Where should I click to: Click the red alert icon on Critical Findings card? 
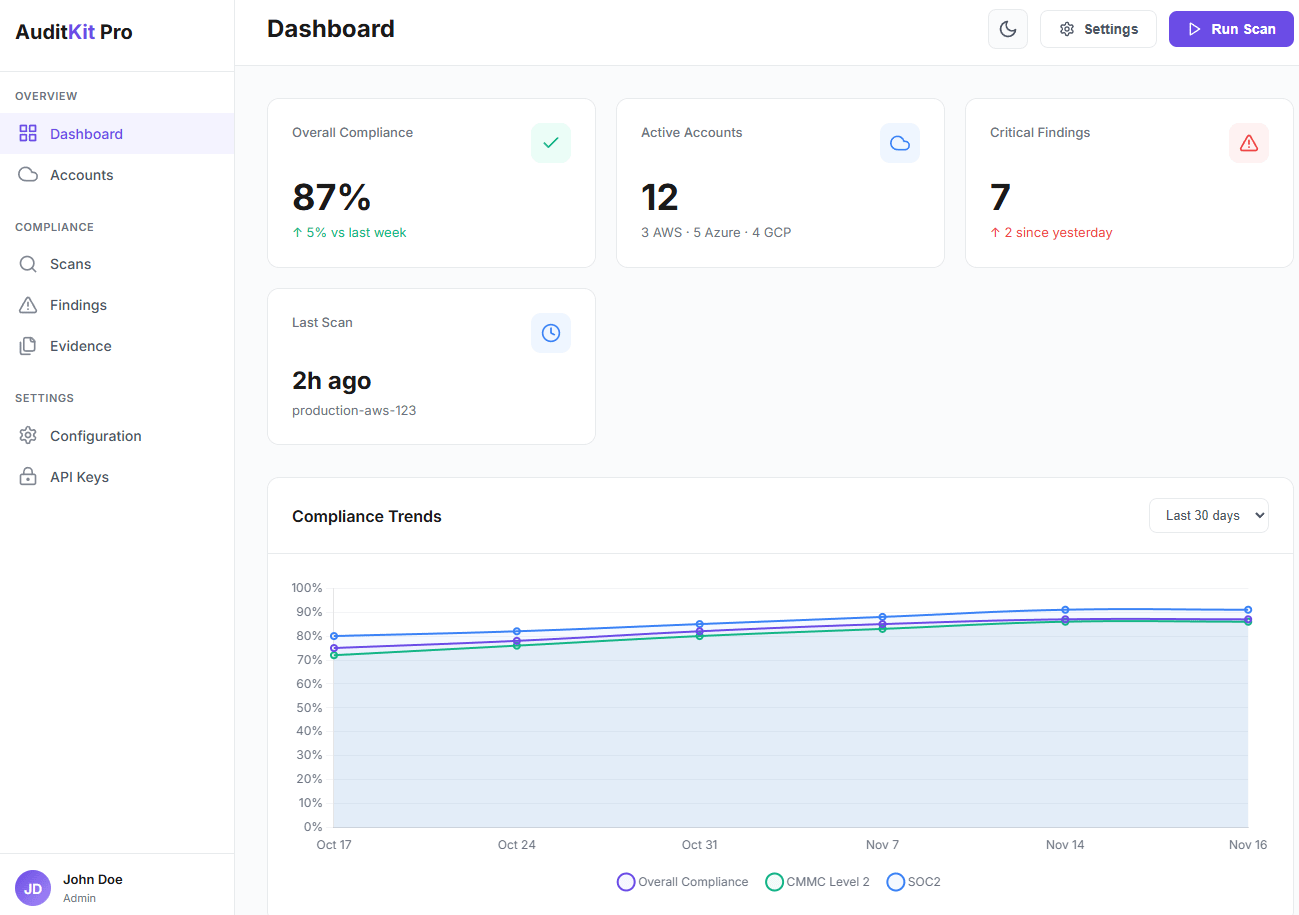tap(1249, 143)
